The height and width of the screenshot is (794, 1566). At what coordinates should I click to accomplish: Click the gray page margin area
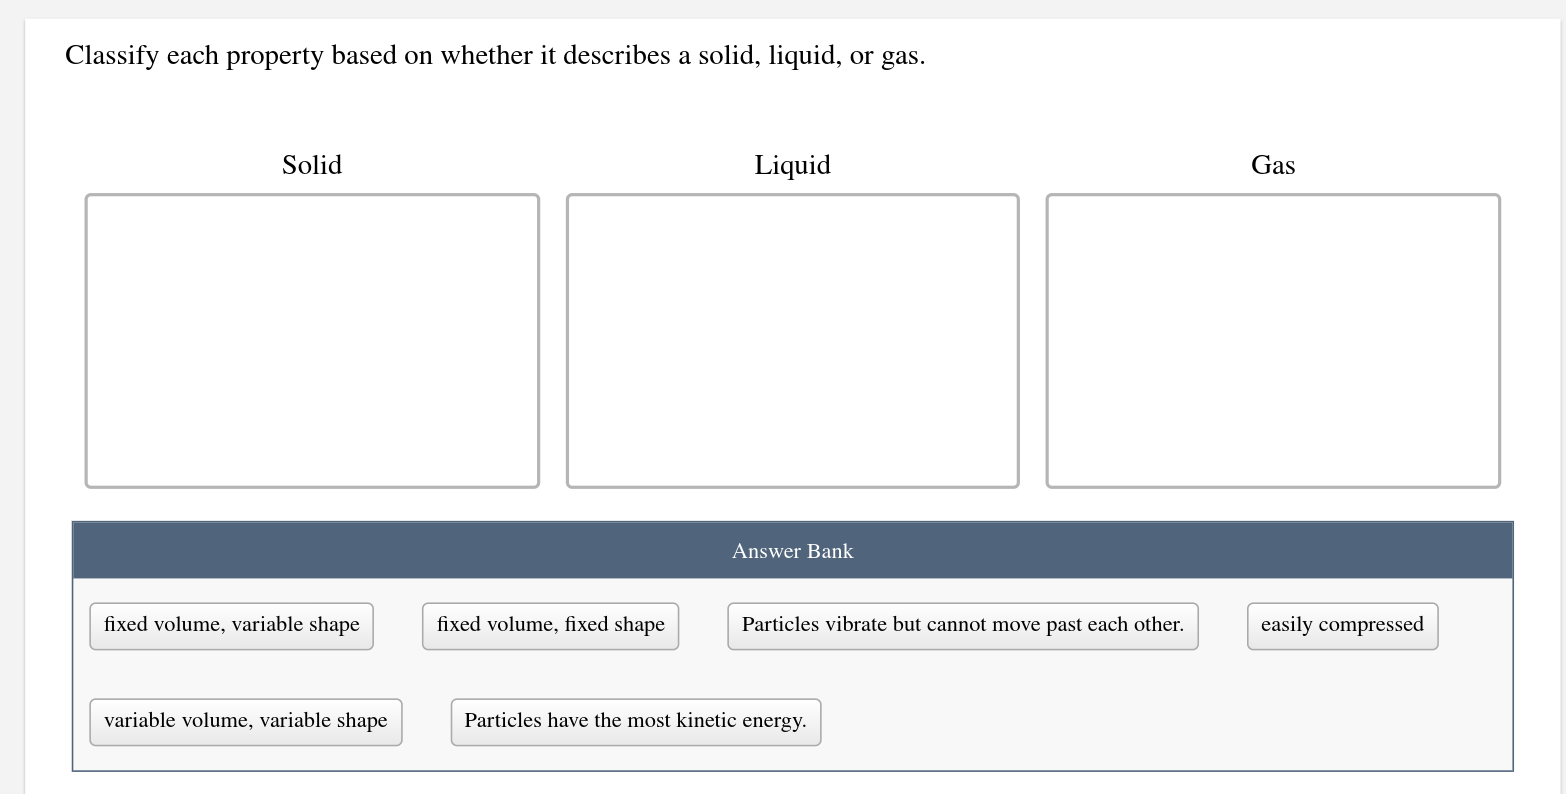(x=10, y=400)
